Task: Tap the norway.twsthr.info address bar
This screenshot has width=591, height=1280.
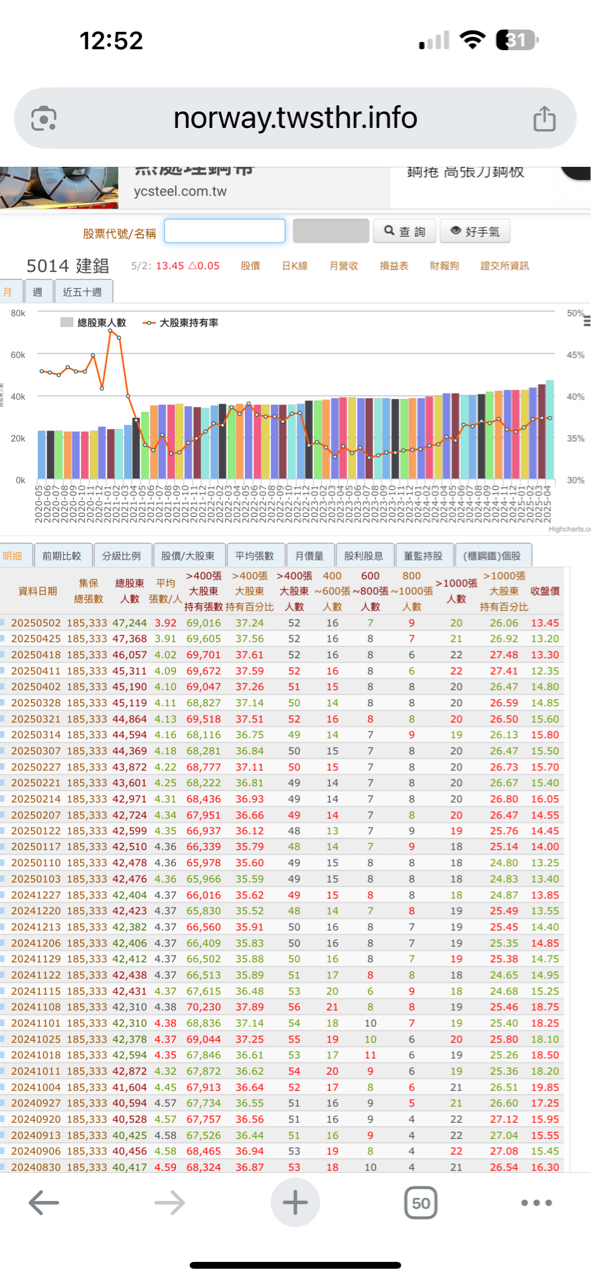Action: tap(295, 119)
